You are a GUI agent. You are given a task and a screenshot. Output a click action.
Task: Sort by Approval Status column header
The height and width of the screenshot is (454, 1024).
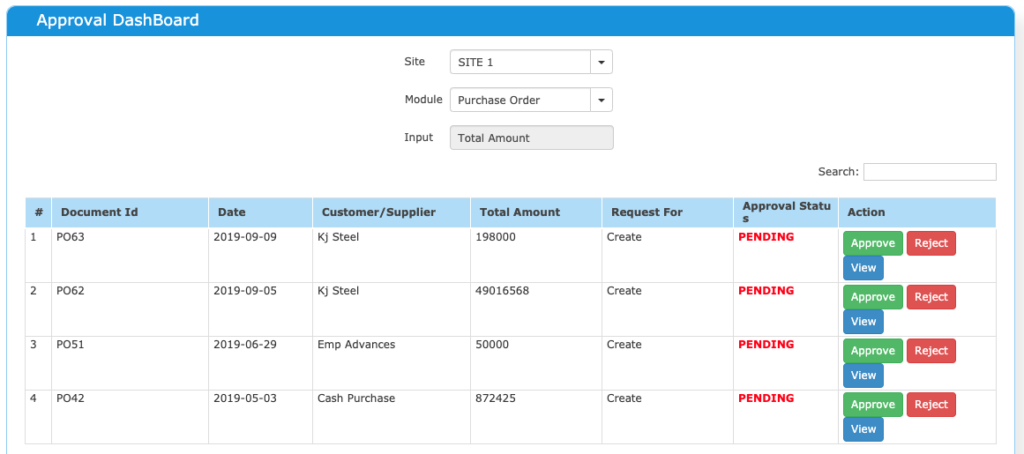click(x=786, y=212)
